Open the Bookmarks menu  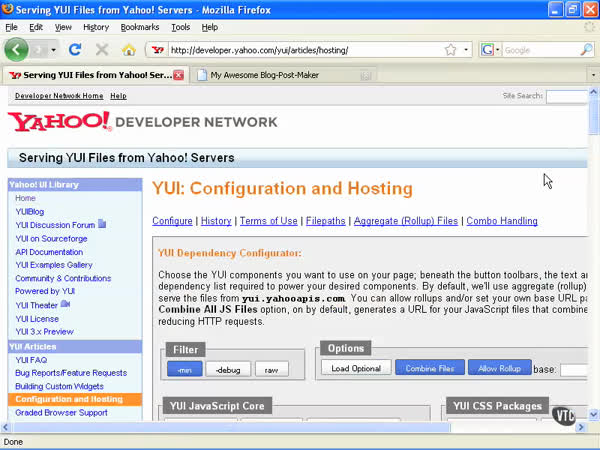pos(140,27)
